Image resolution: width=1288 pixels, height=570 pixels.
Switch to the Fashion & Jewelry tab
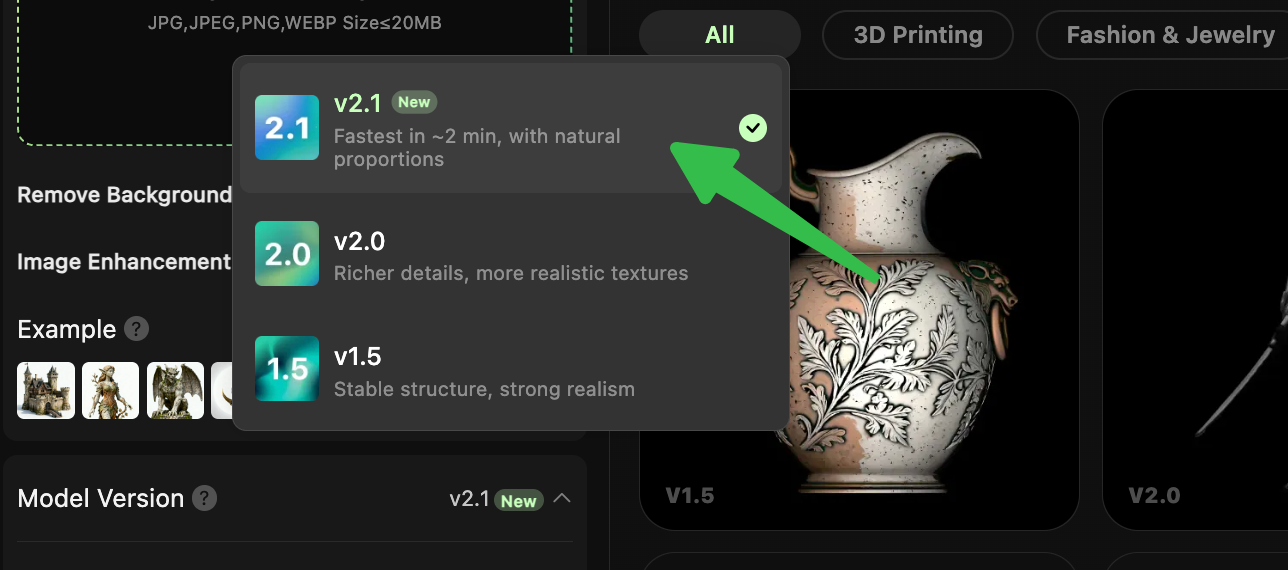coord(1163,35)
